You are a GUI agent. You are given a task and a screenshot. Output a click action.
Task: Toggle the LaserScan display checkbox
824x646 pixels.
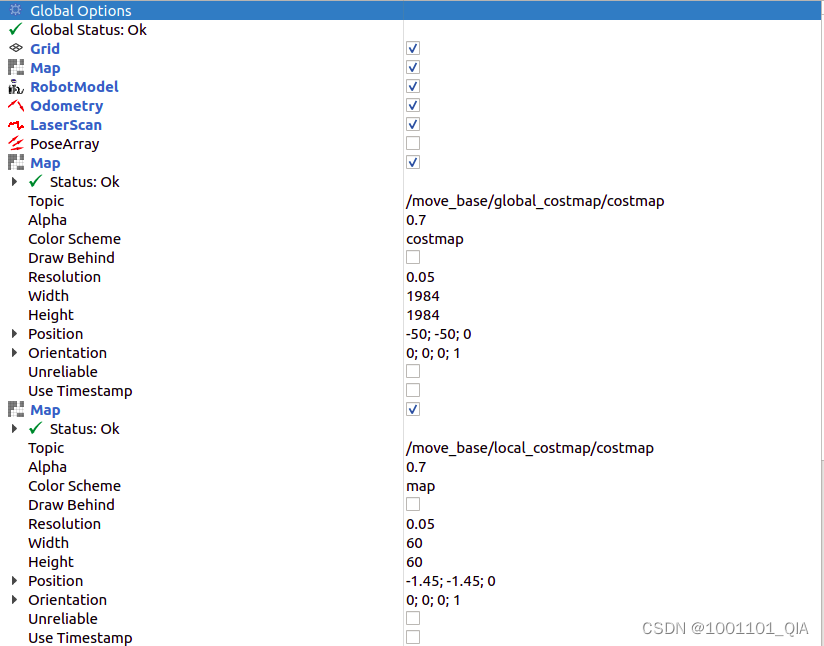point(413,124)
